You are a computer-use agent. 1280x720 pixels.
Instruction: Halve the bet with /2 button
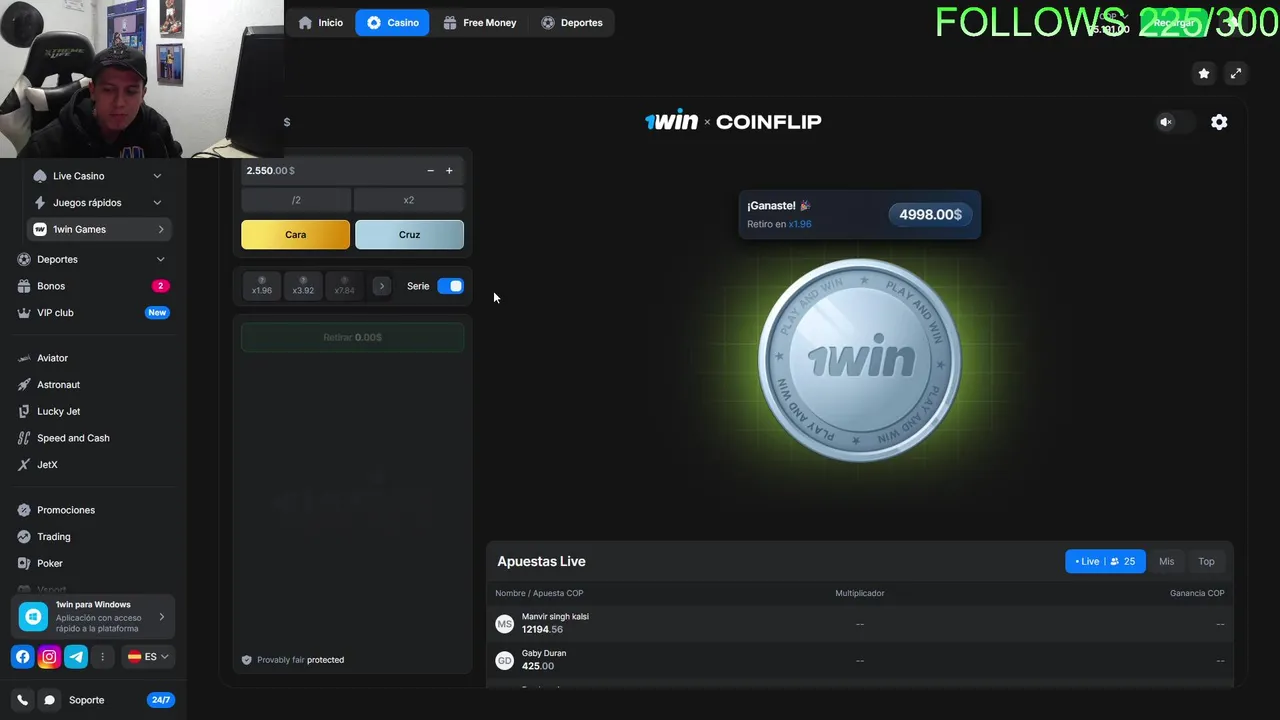(296, 200)
